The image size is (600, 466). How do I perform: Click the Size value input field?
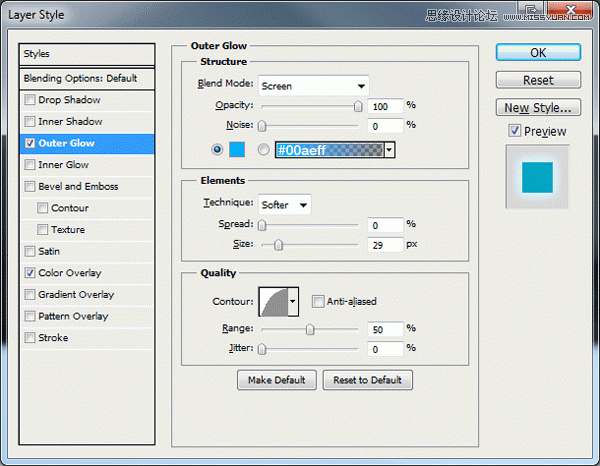point(384,244)
